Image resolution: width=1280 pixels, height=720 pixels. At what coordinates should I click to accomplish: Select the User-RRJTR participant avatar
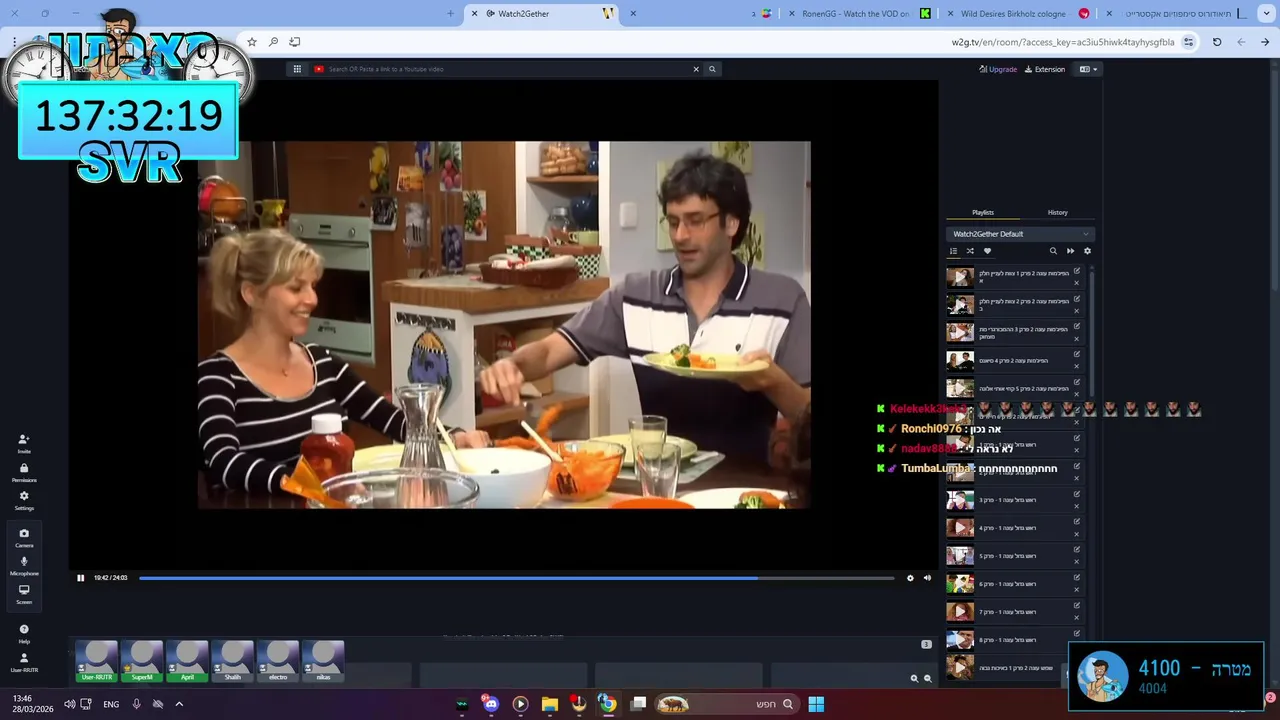[97, 661]
